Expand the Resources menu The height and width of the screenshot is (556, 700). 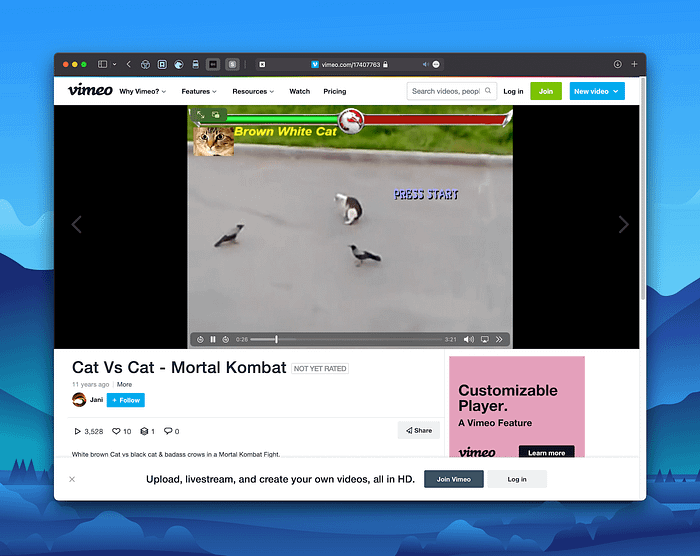[x=253, y=91]
